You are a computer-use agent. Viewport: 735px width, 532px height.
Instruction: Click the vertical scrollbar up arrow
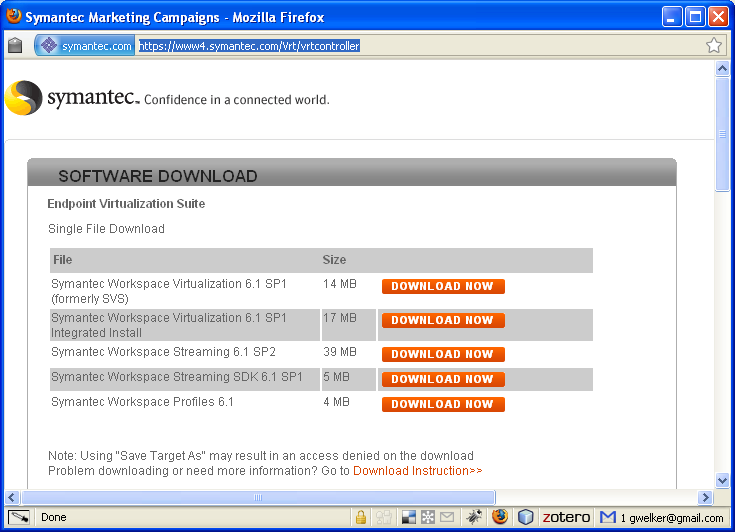click(x=722, y=69)
